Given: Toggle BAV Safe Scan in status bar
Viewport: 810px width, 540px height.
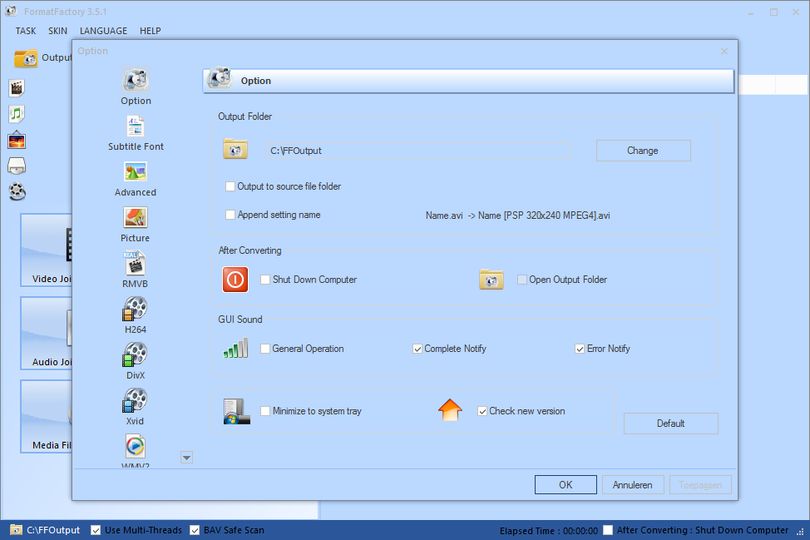Looking at the screenshot, I should (195, 530).
